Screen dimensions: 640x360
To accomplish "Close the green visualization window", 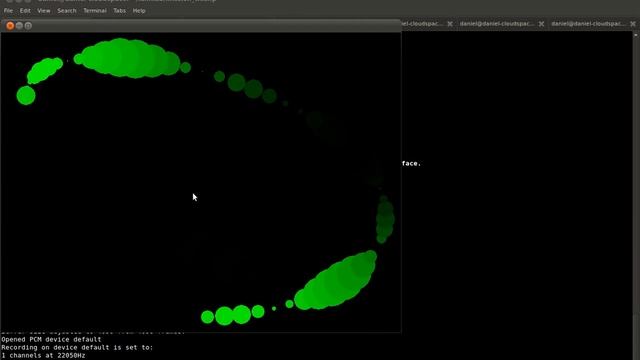I will [10, 26].
